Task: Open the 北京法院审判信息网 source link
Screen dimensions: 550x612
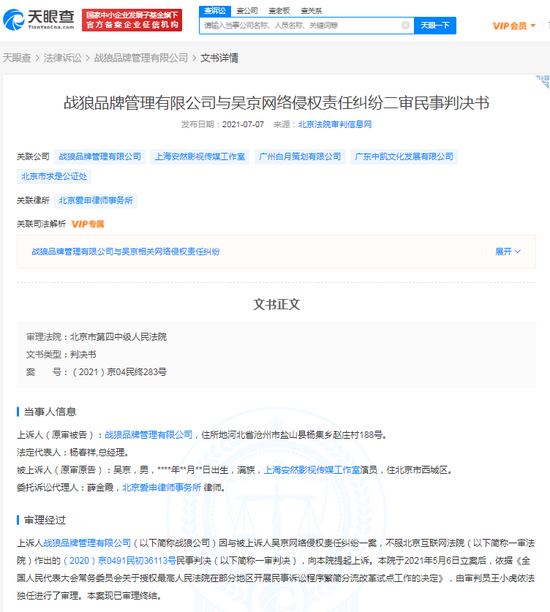Action: coord(335,124)
